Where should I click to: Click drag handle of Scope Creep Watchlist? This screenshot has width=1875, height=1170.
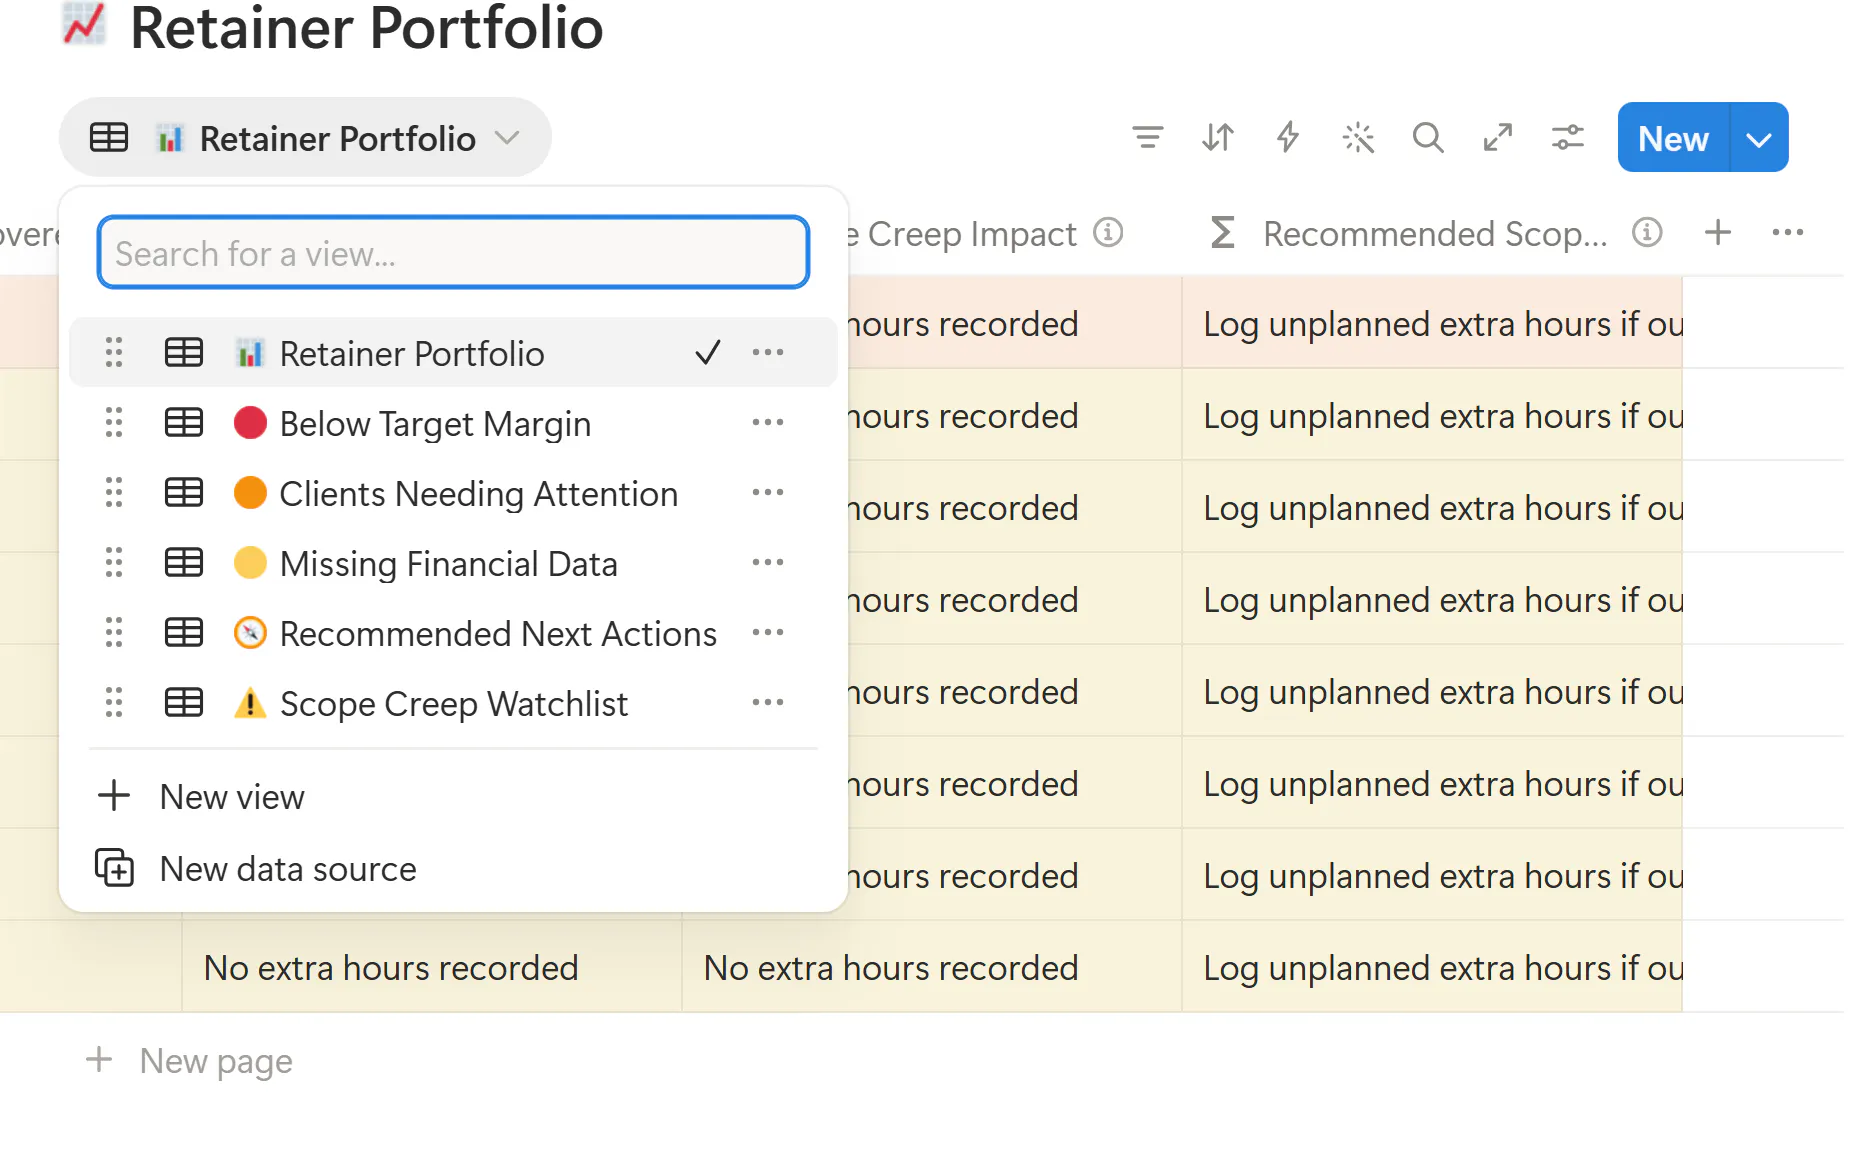coord(114,702)
